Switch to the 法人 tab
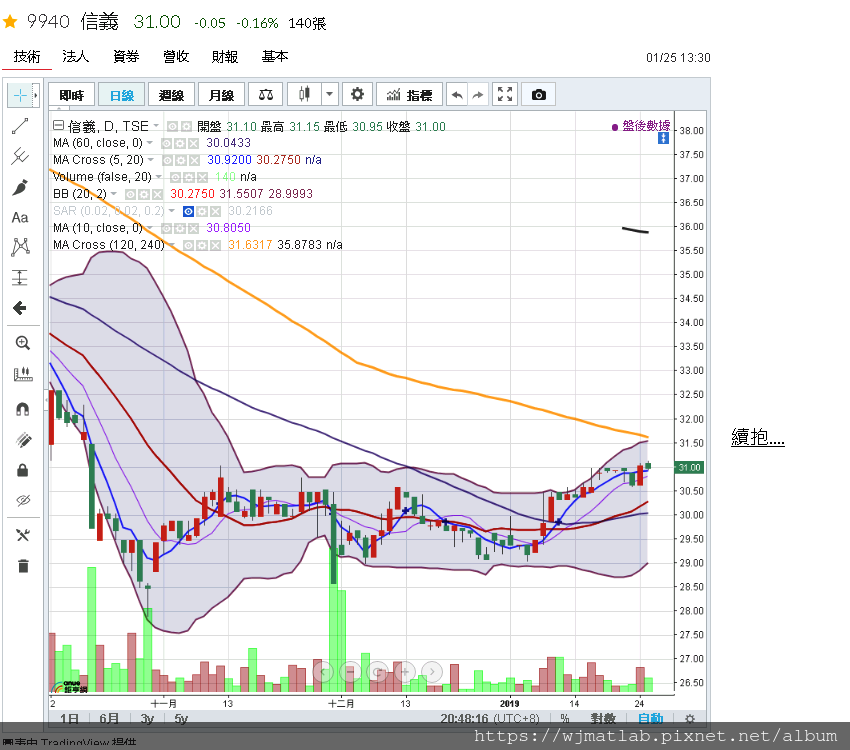The height and width of the screenshot is (750, 850). pos(75,56)
